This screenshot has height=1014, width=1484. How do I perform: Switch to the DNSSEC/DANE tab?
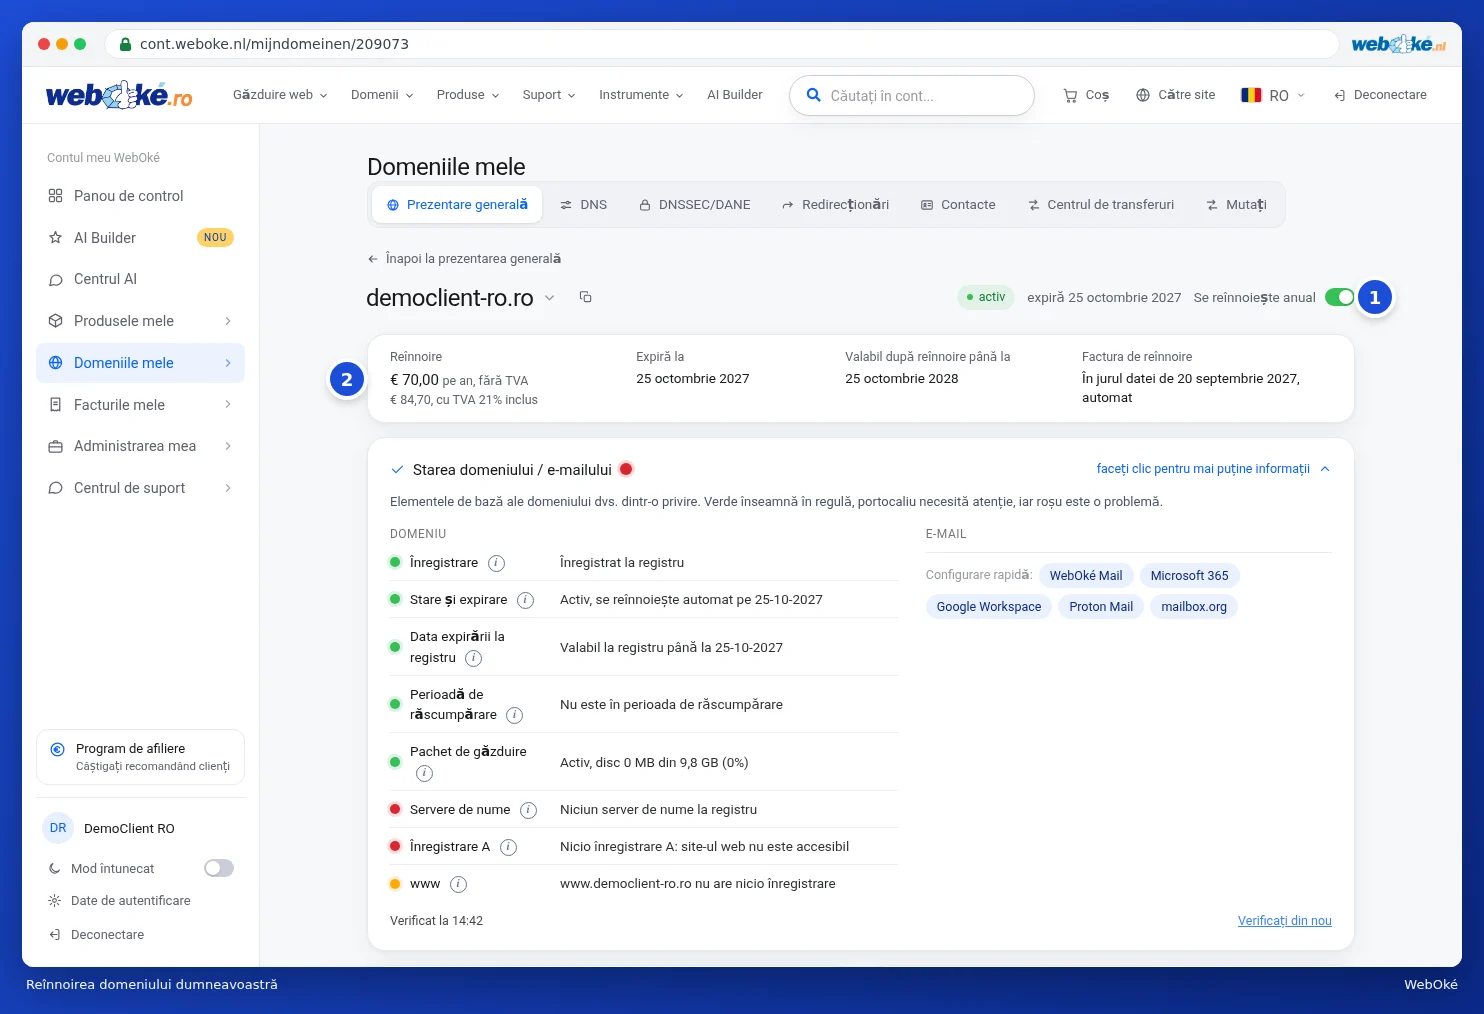(695, 204)
